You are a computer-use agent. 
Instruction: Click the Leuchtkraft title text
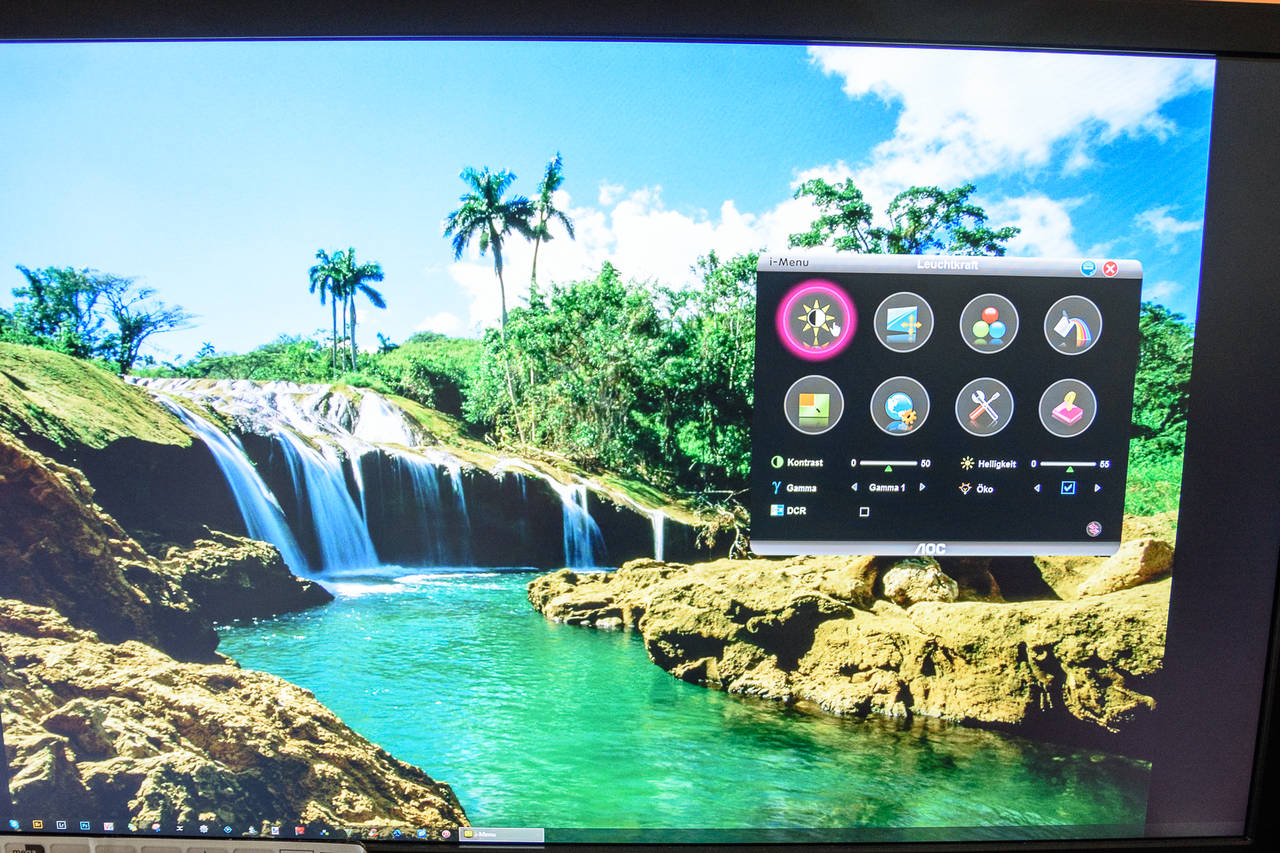[x=947, y=264]
